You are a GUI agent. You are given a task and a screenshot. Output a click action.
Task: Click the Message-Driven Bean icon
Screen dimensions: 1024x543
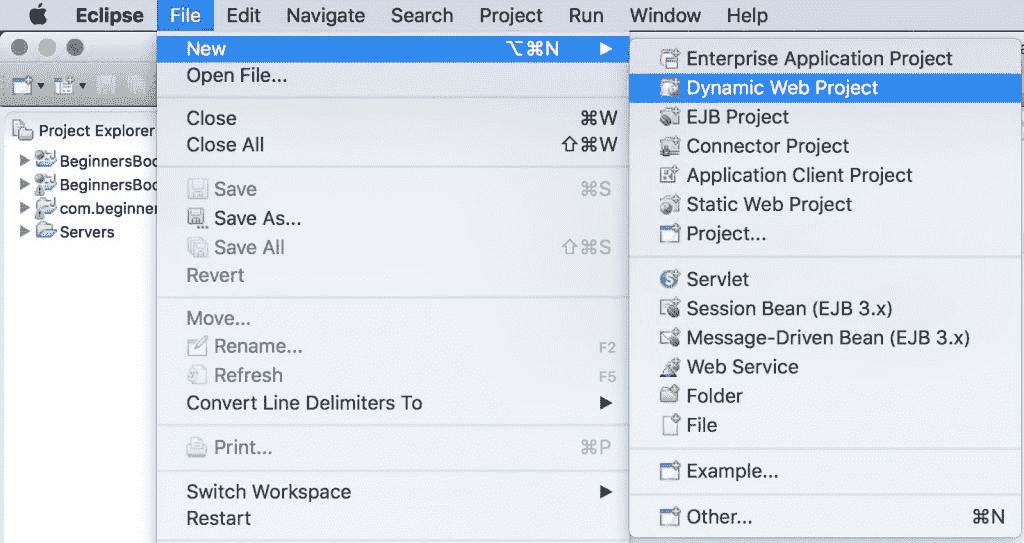point(669,337)
